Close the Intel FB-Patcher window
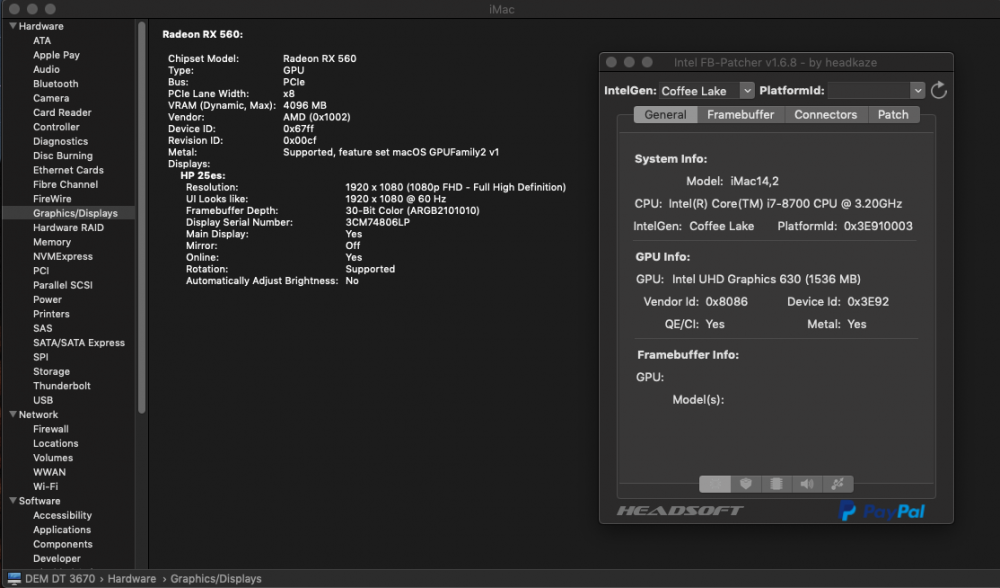This screenshot has height=588, width=1000. 611,62
